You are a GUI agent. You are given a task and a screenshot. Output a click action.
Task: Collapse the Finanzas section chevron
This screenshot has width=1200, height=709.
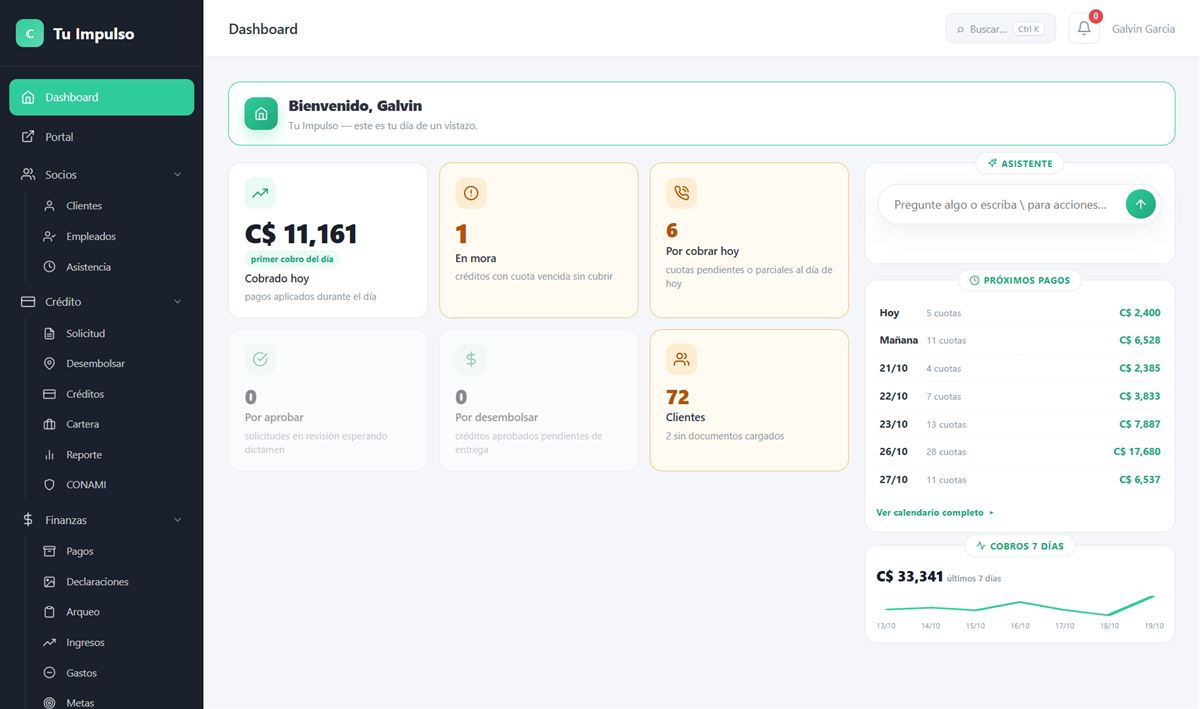tap(178, 520)
